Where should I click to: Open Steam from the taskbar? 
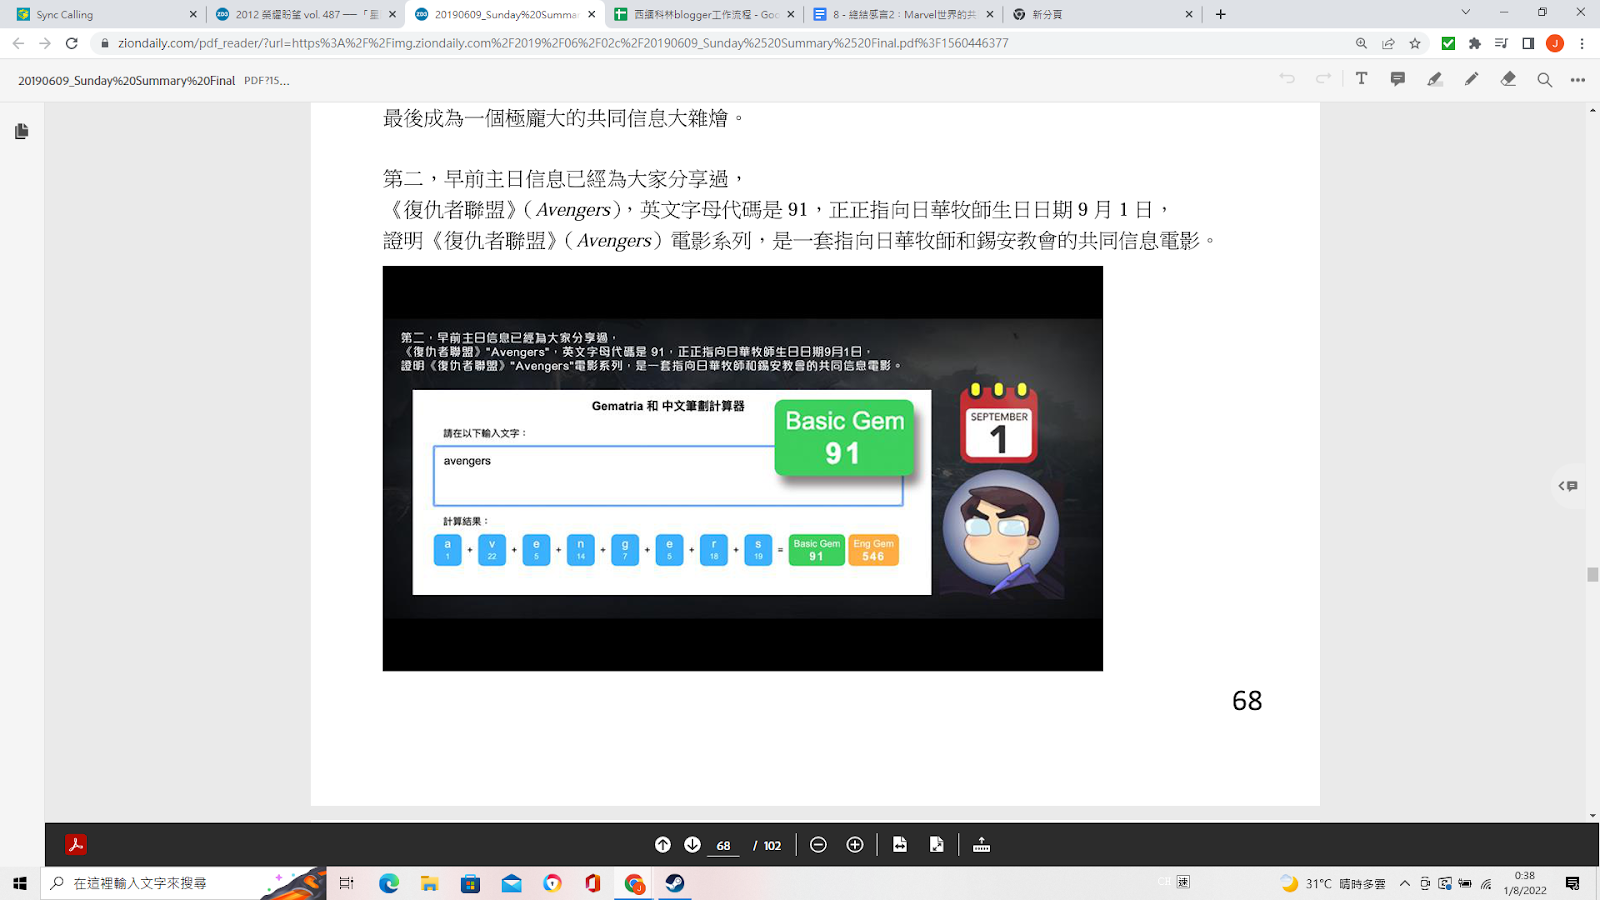[675, 883]
